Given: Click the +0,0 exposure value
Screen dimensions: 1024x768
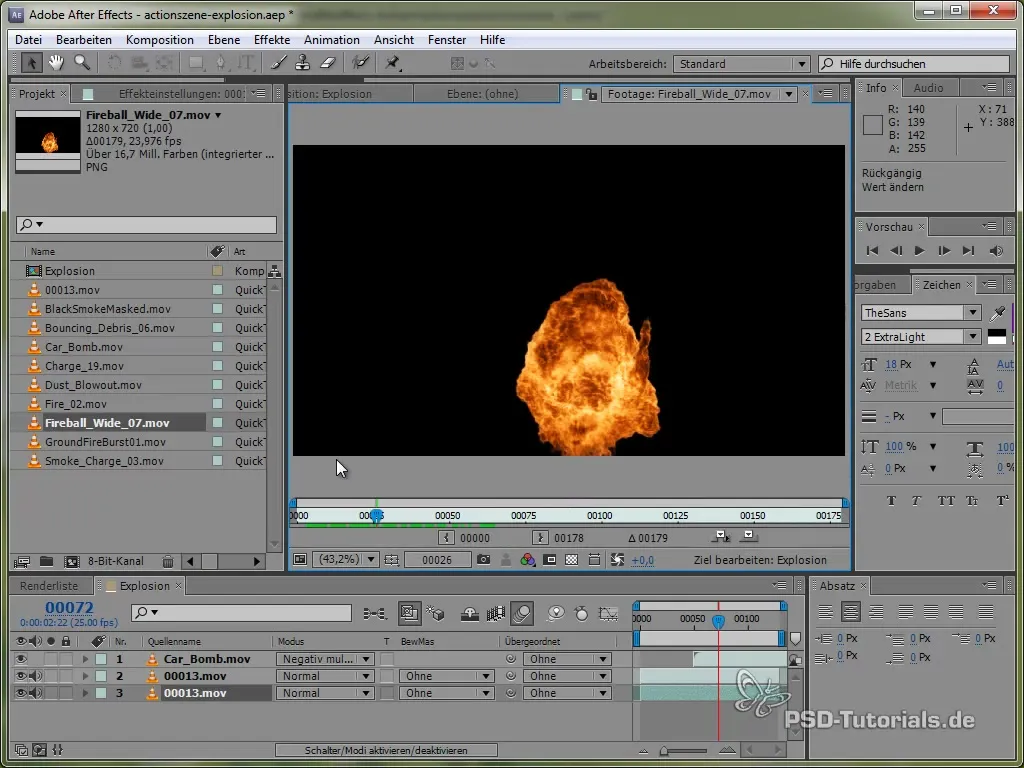Looking at the screenshot, I should tap(643, 560).
